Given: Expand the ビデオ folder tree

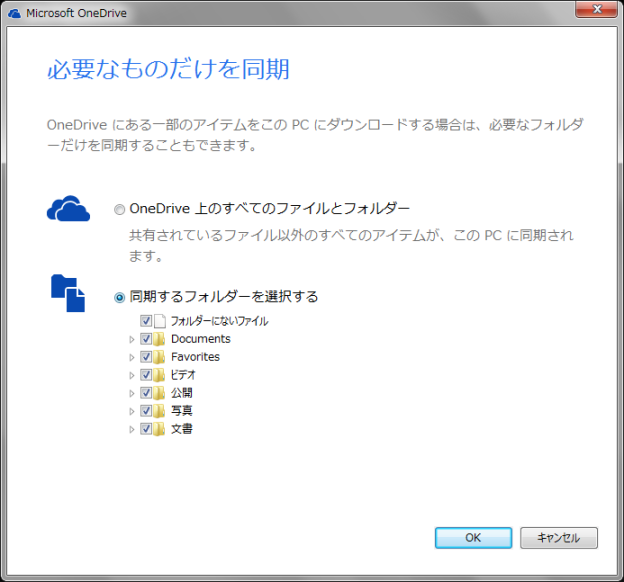Looking at the screenshot, I should [x=132, y=375].
